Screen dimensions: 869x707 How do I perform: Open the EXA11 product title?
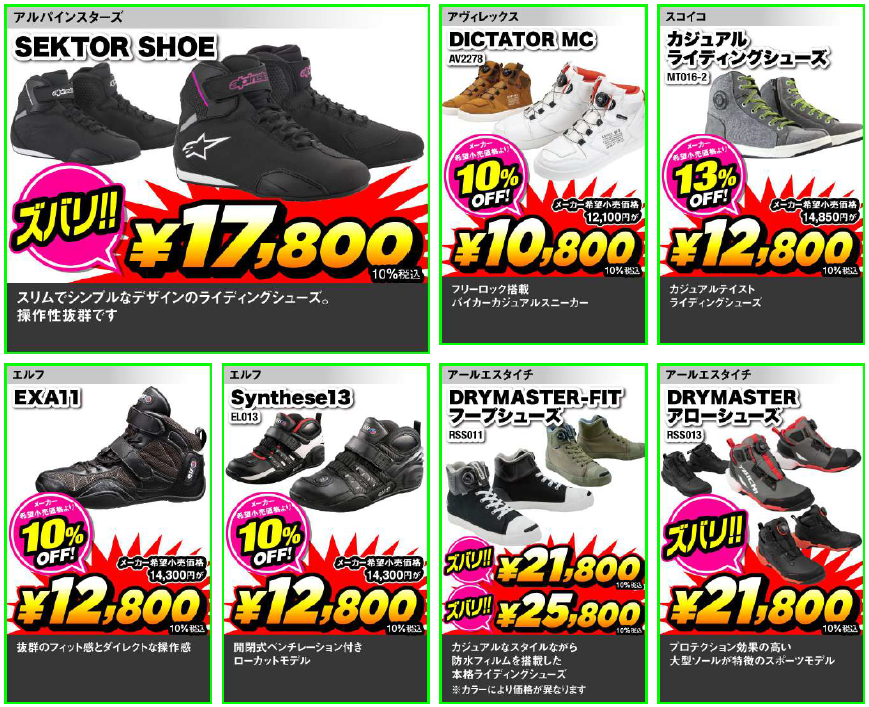pyautogui.click(x=47, y=397)
